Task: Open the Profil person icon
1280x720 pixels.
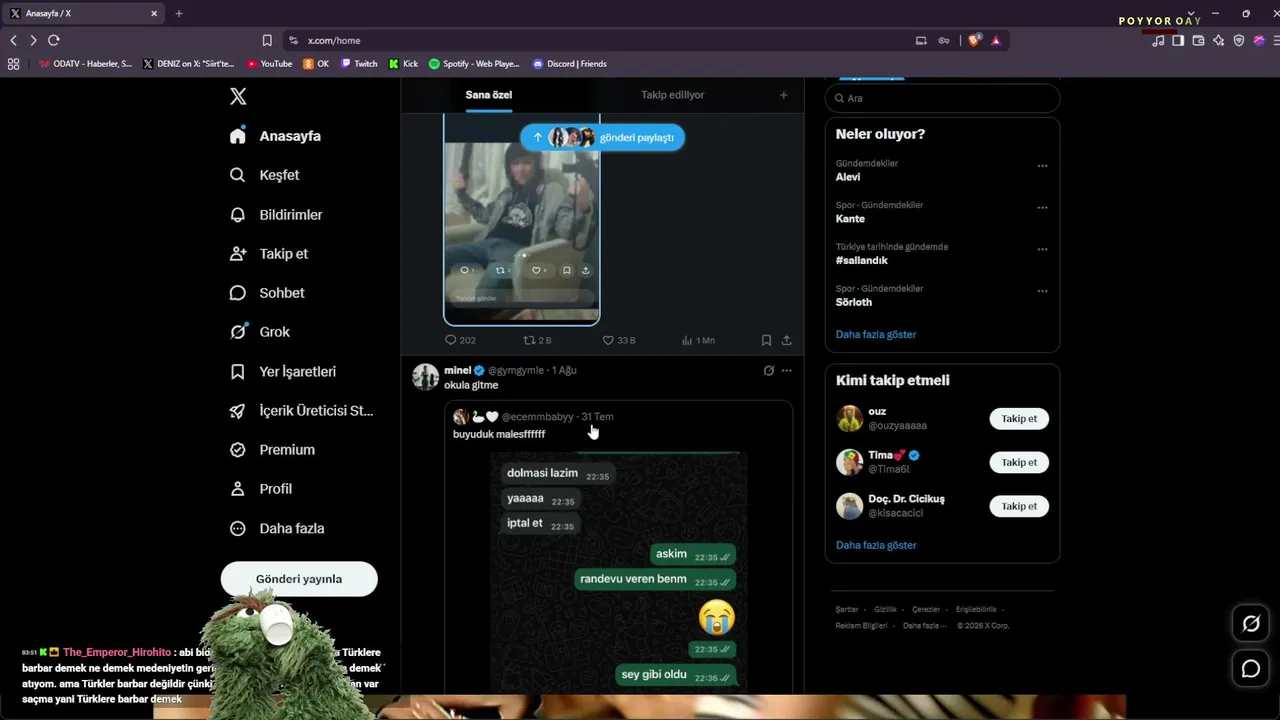Action: coord(237,489)
